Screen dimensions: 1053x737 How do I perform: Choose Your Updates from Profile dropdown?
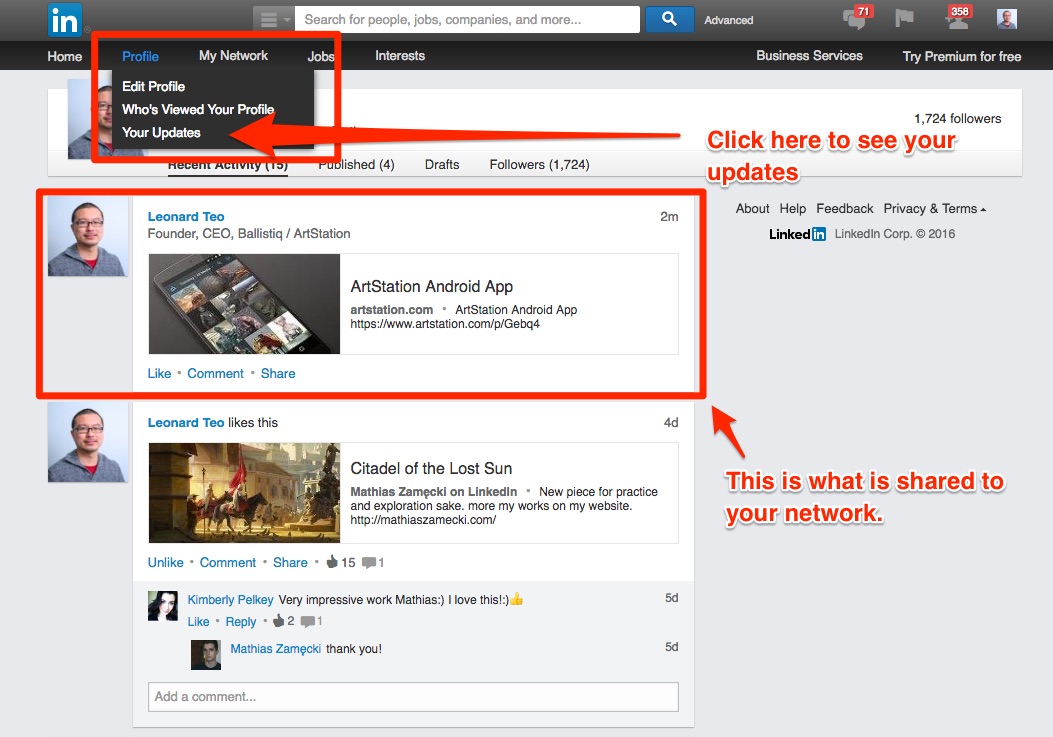[x=161, y=132]
